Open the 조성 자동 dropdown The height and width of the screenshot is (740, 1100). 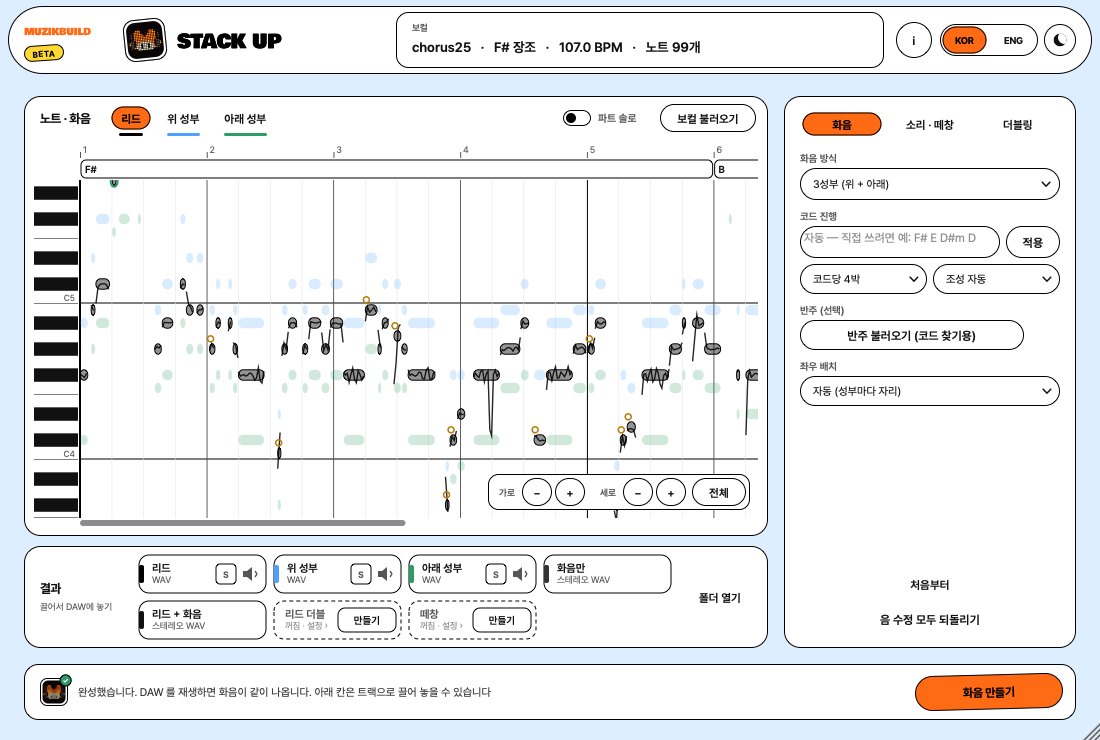point(996,279)
